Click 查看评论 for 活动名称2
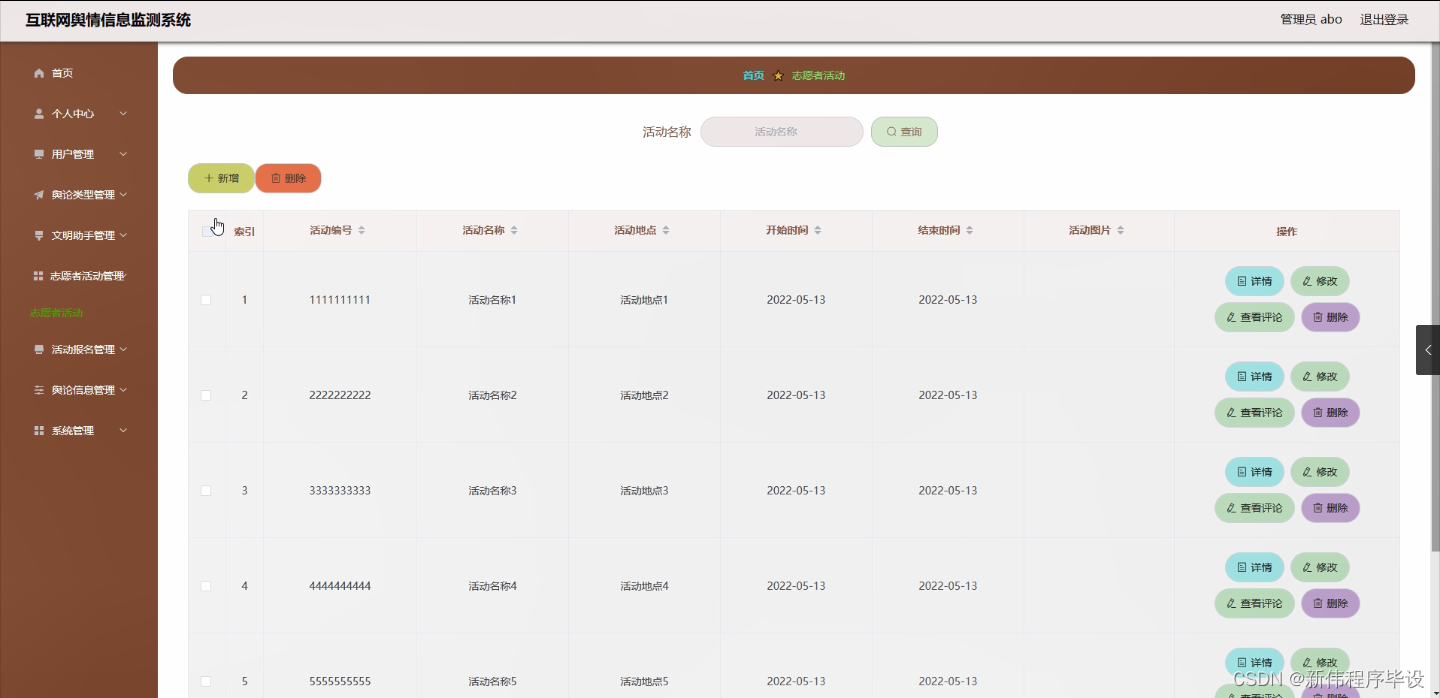Screen dimensions: 1440x698 click(x=1255, y=413)
